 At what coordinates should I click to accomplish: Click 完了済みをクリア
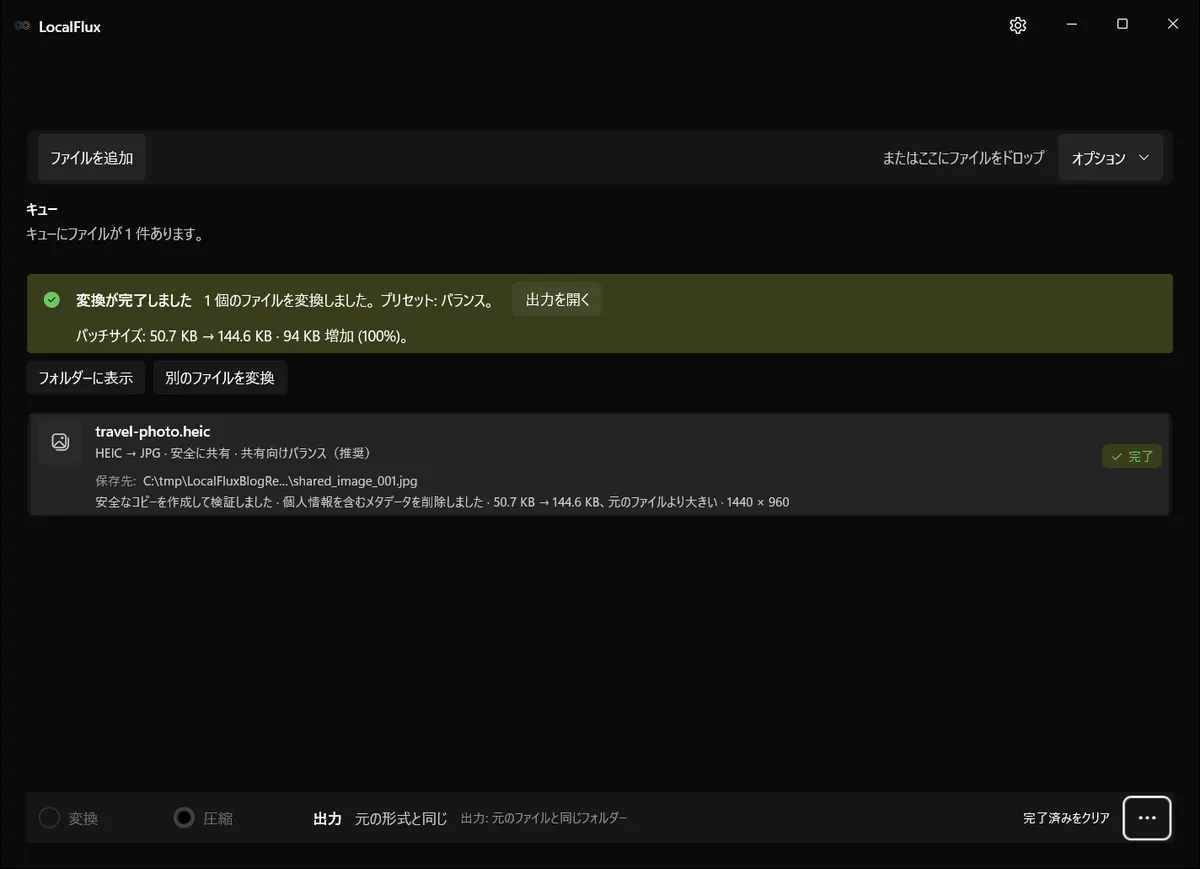[x=1066, y=818]
